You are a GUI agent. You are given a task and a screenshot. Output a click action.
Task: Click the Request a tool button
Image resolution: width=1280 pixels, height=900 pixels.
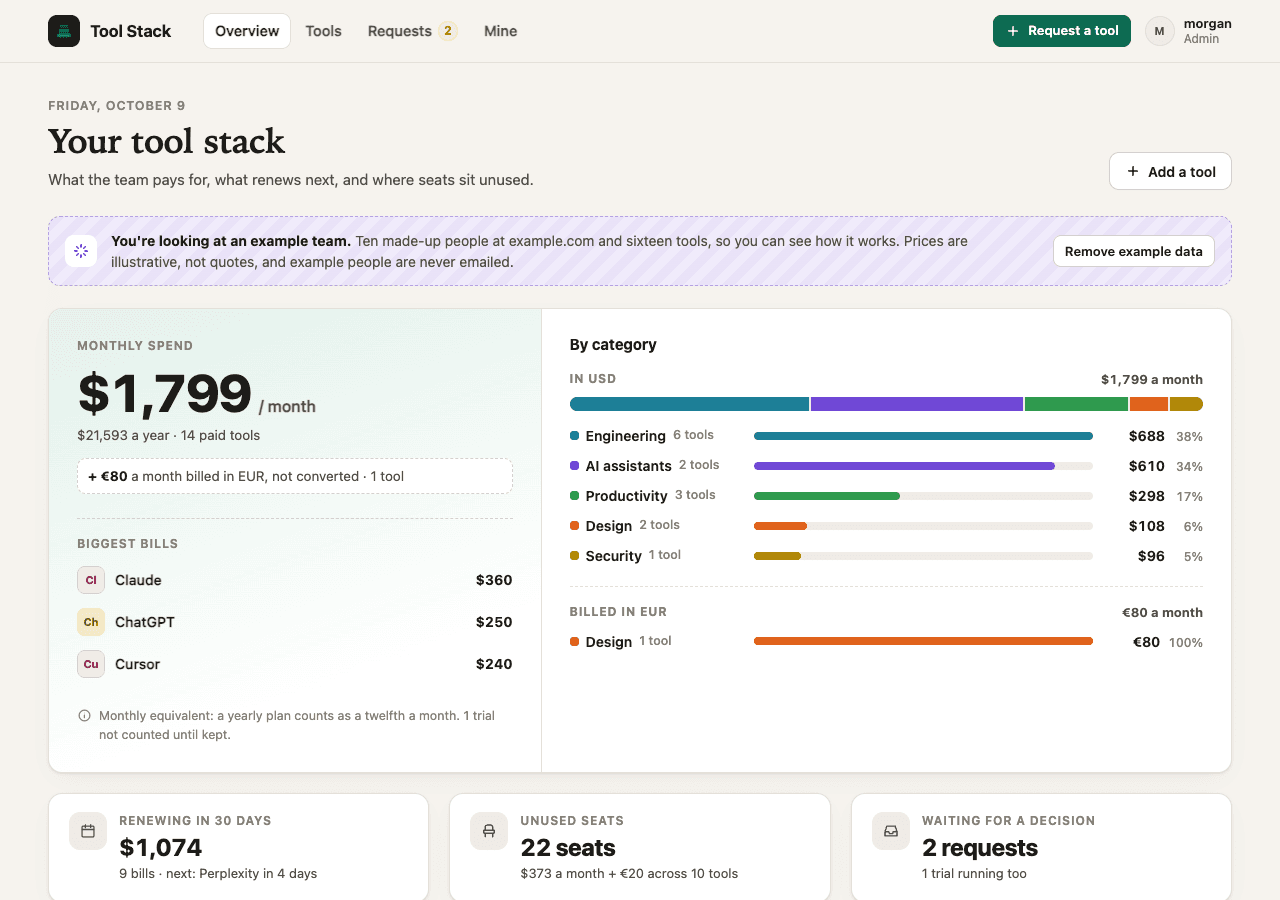1062,31
